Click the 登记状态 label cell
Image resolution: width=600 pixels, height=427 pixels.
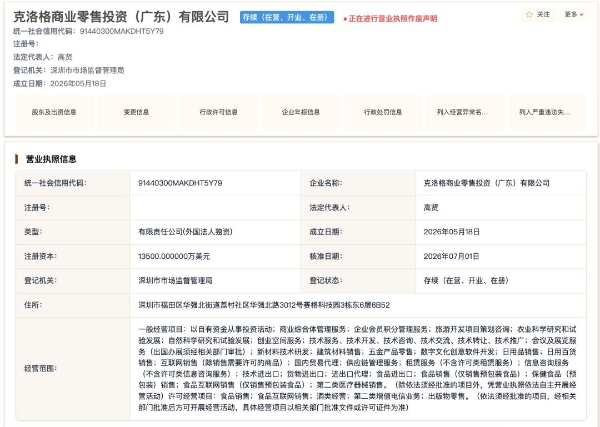(x=358, y=280)
